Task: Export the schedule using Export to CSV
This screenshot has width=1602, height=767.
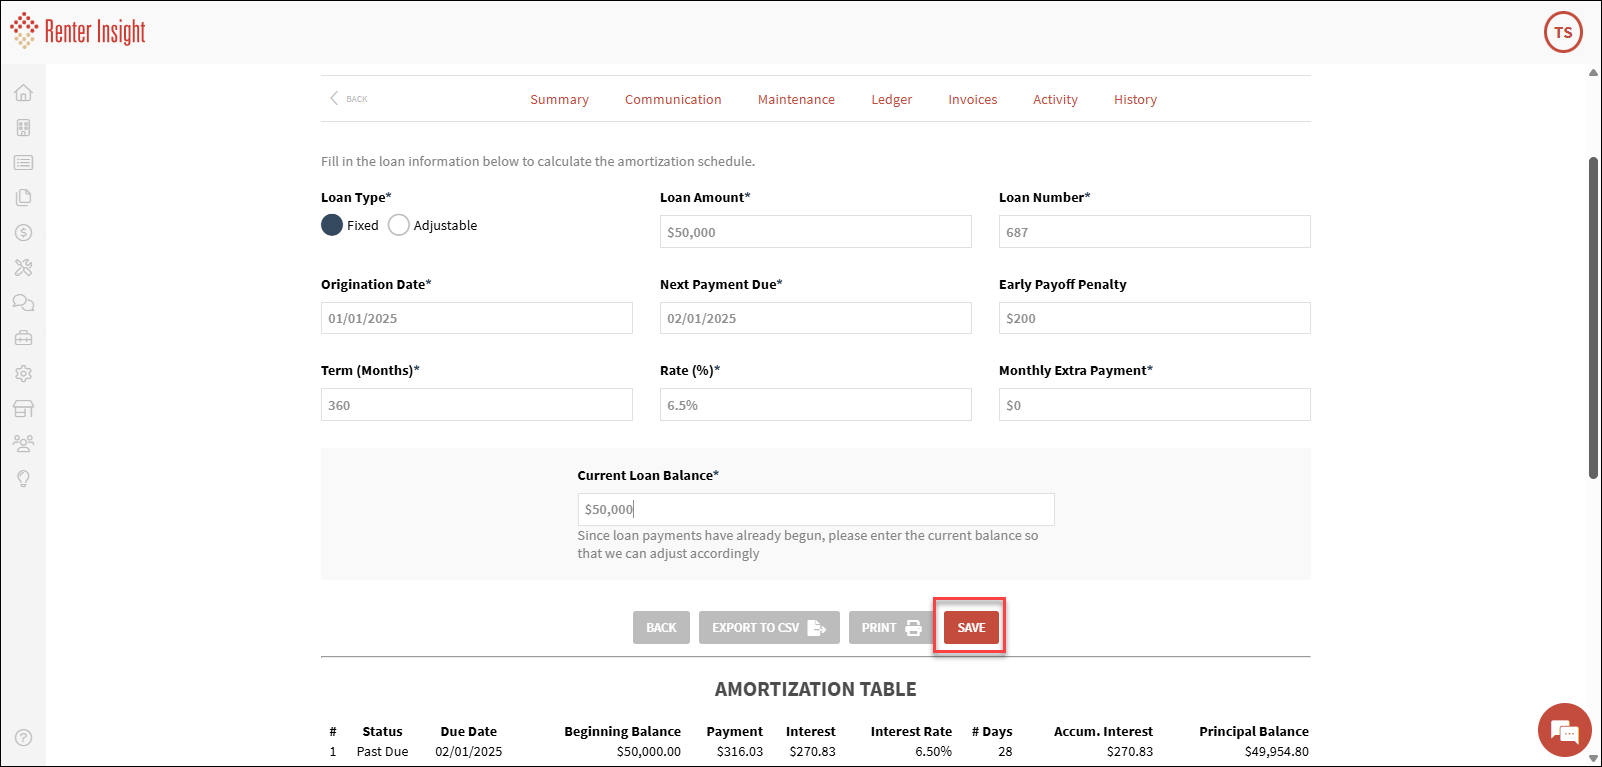Action: coord(768,627)
